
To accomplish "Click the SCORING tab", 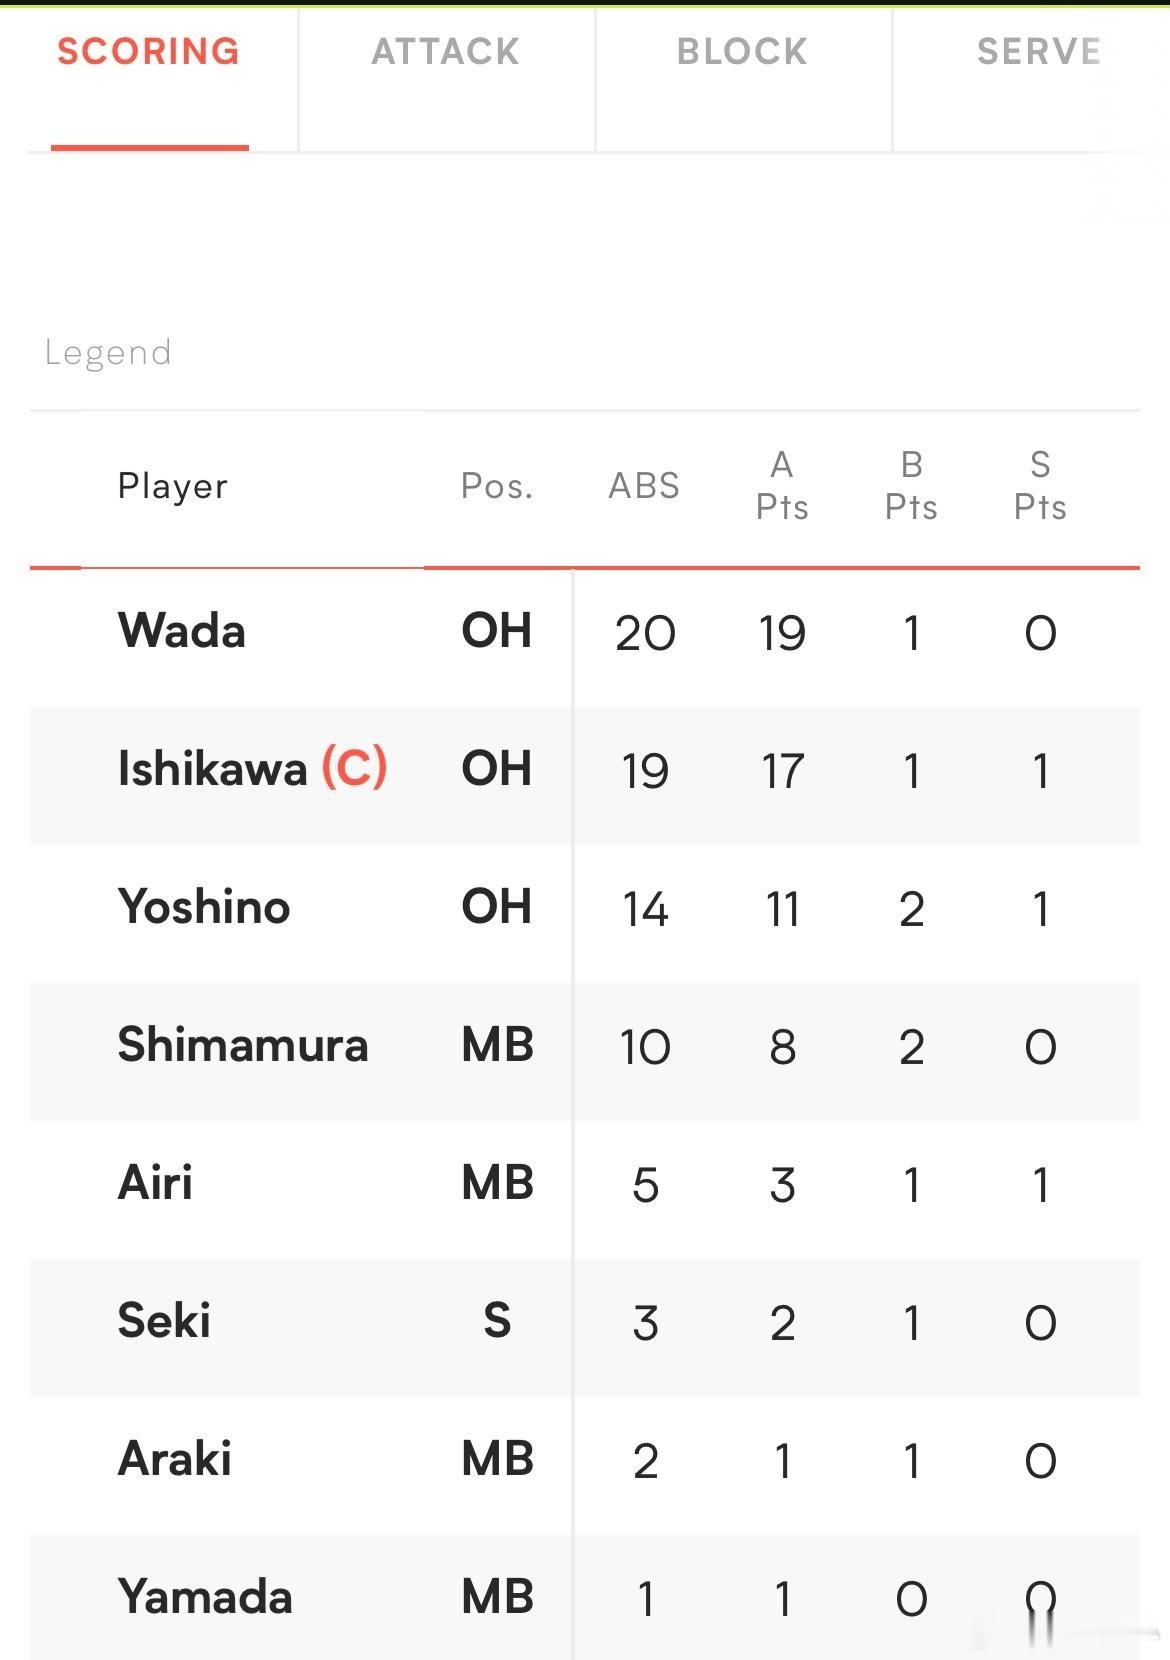I will pos(148,52).
